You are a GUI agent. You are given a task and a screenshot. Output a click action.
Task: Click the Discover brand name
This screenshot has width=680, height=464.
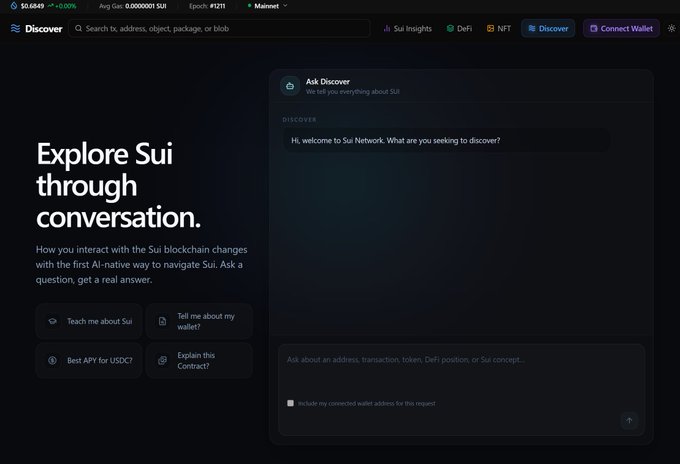pyautogui.click(x=44, y=29)
